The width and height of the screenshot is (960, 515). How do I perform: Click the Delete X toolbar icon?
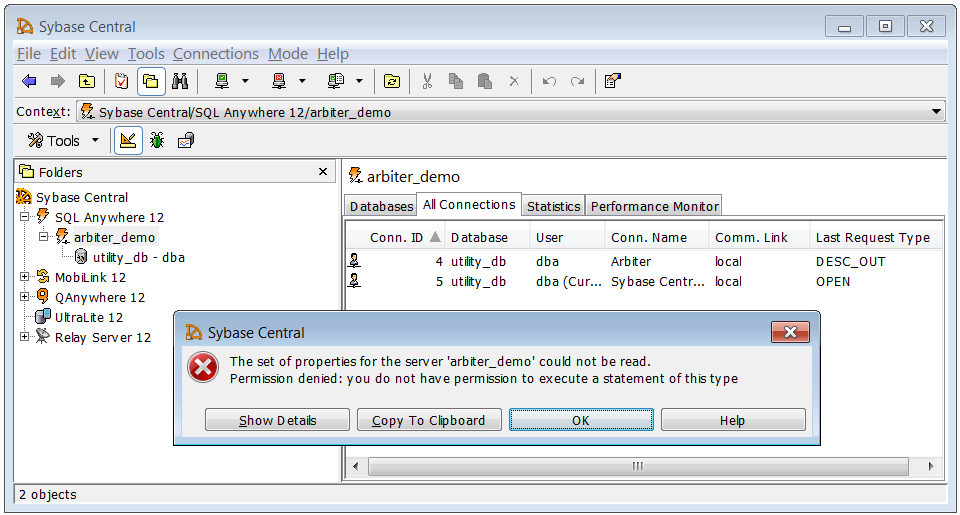click(x=514, y=81)
